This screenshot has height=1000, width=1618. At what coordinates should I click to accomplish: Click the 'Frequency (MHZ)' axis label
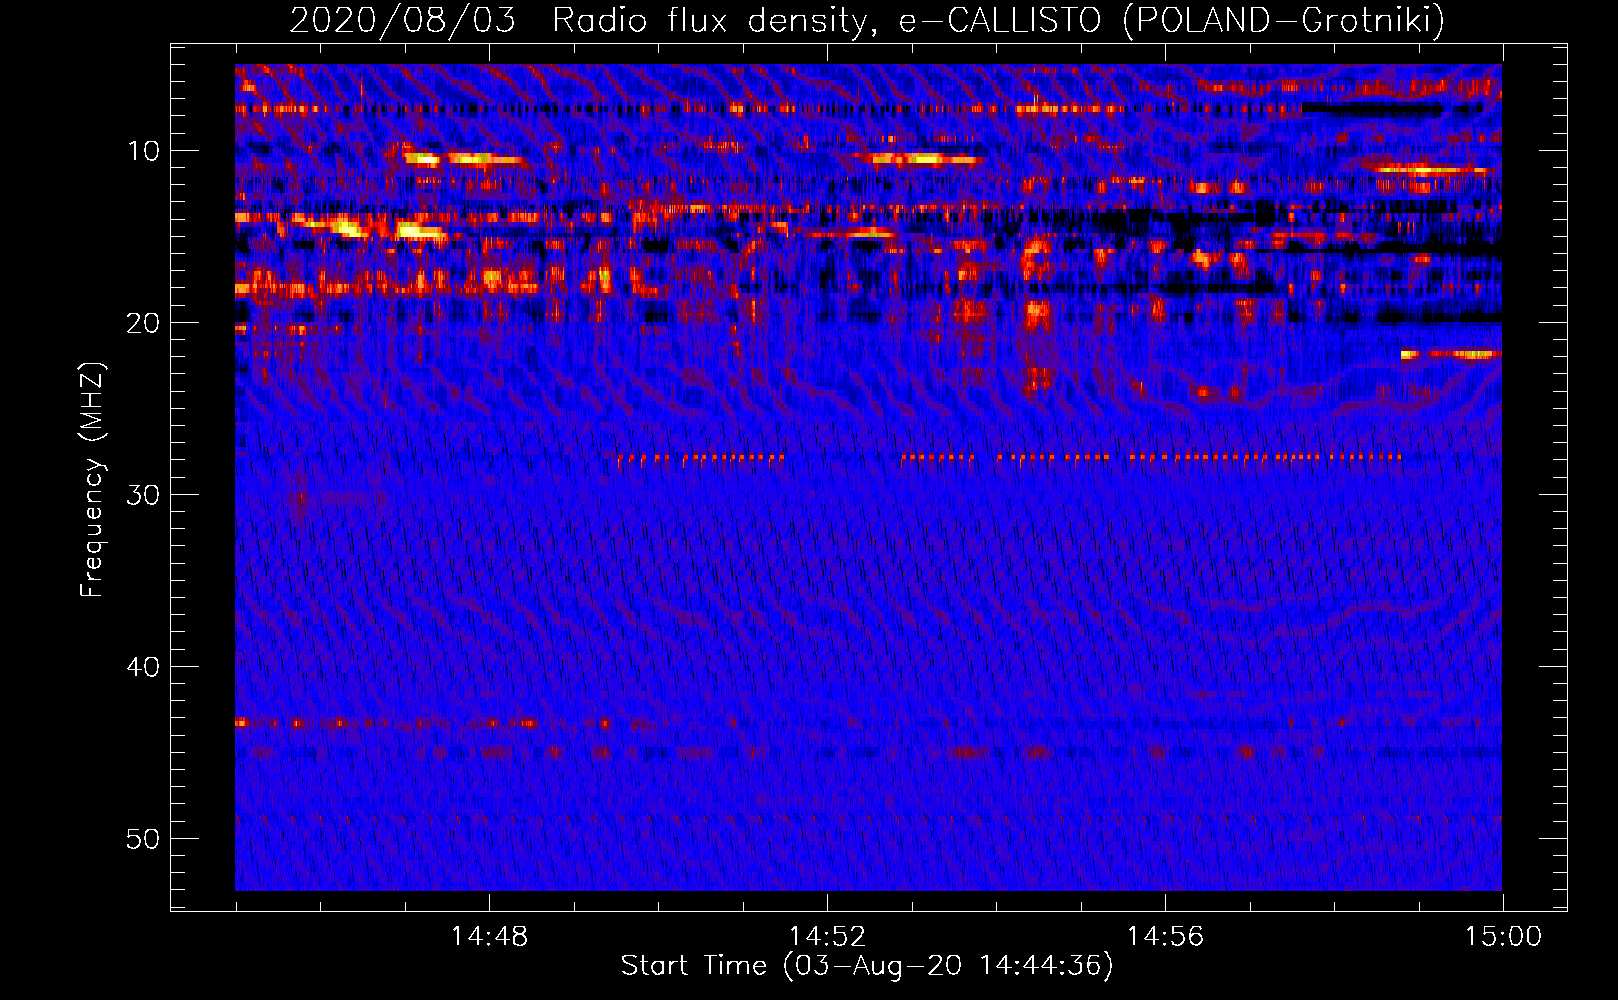pyautogui.click(x=92, y=480)
